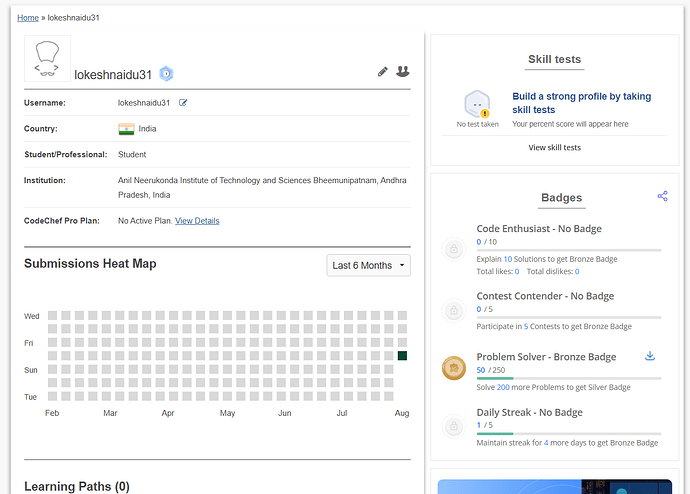Click Maintain streak for 4 more days text
Image resolution: width=690 pixels, height=494 pixels.
[567, 443]
